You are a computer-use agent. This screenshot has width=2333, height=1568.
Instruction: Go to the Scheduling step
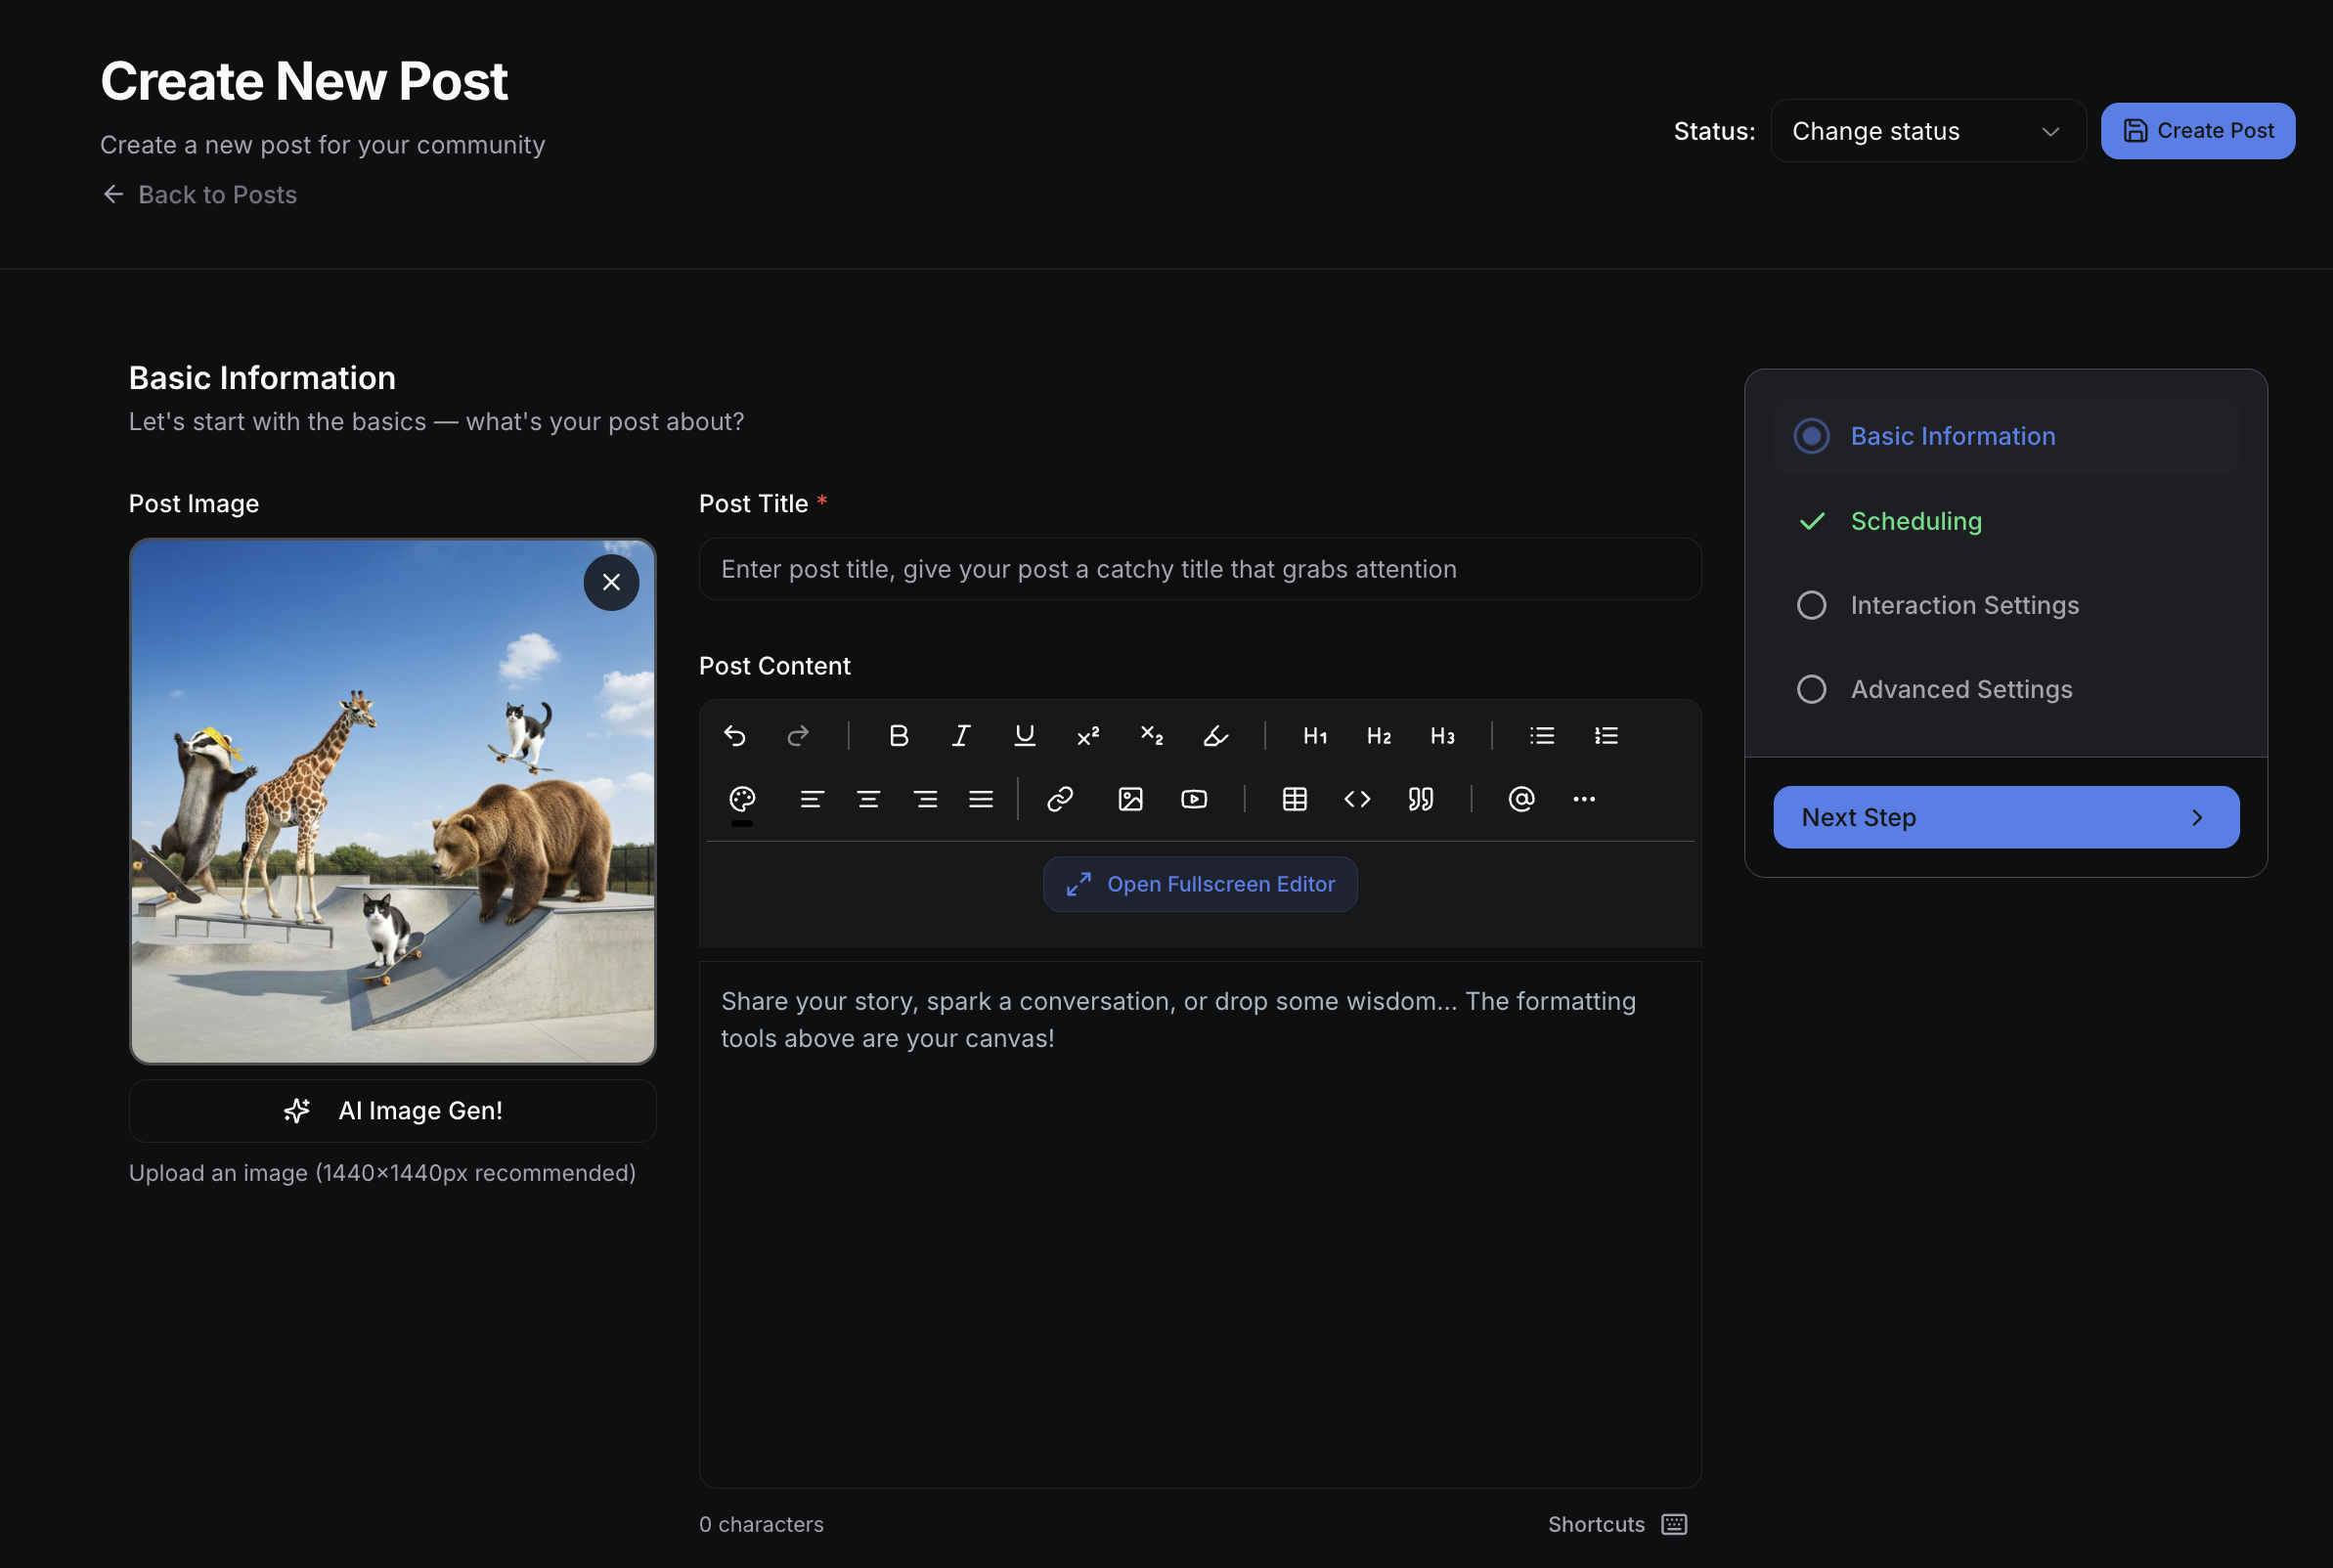click(x=1915, y=521)
